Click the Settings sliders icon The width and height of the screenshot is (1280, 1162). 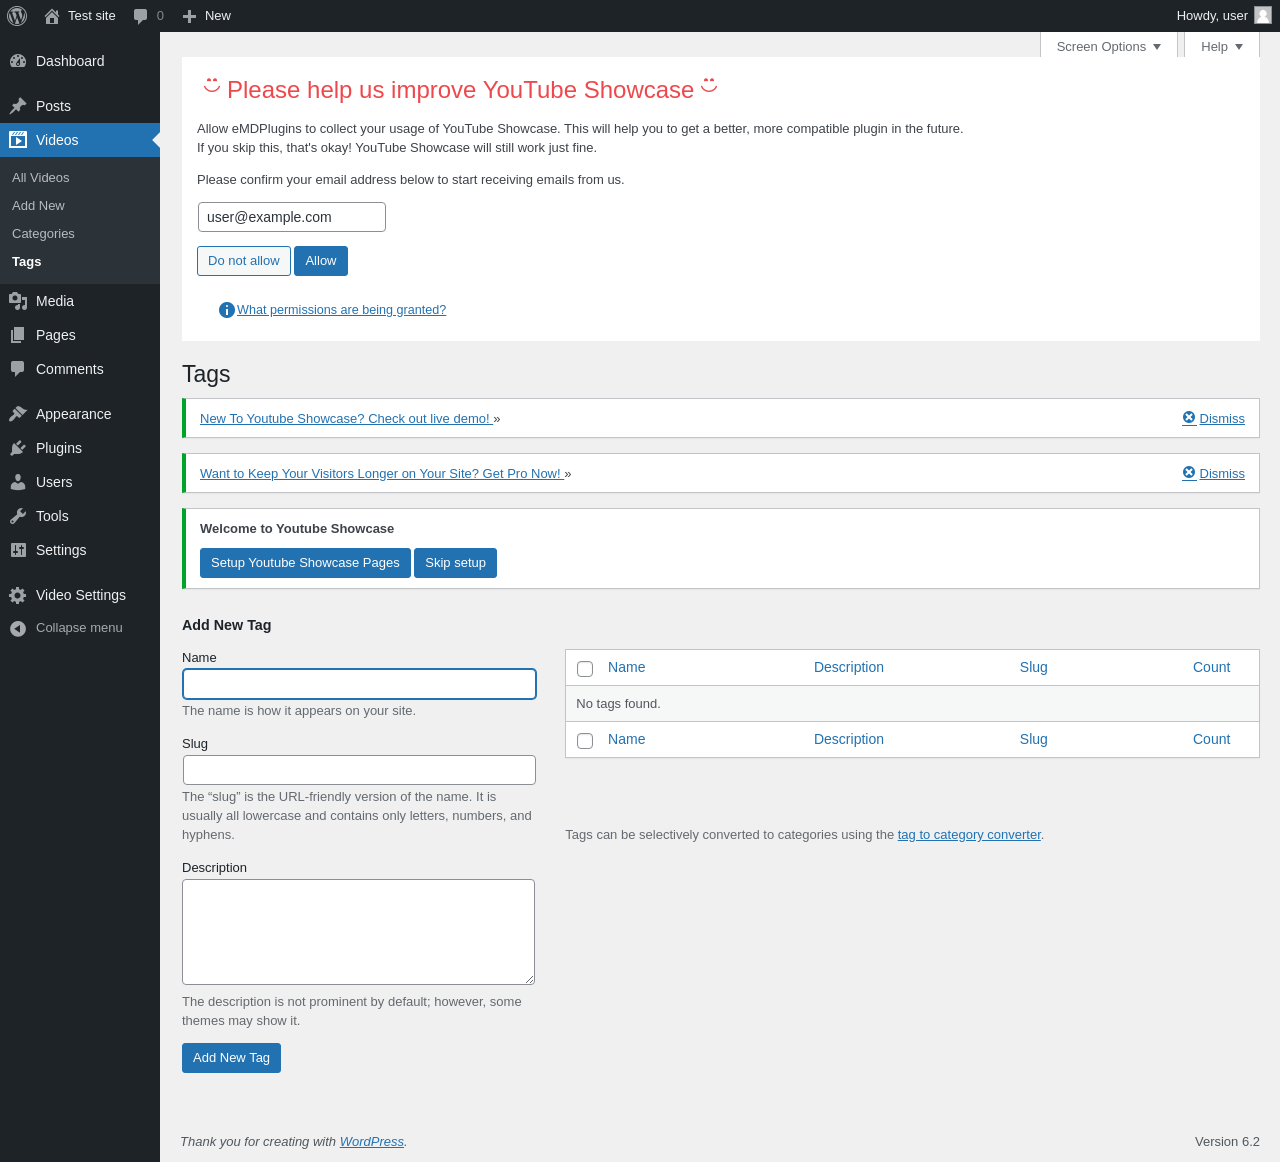point(18,550)
